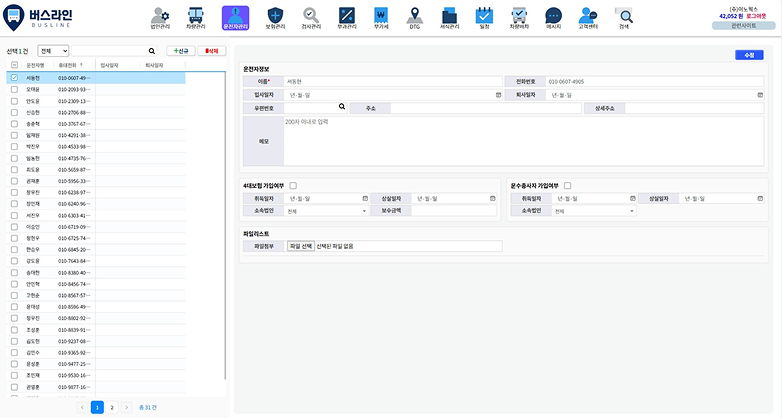This screenshot has width=782, height=418.
Task: Open the DTG location icon
Action: (x=414, y=16)
